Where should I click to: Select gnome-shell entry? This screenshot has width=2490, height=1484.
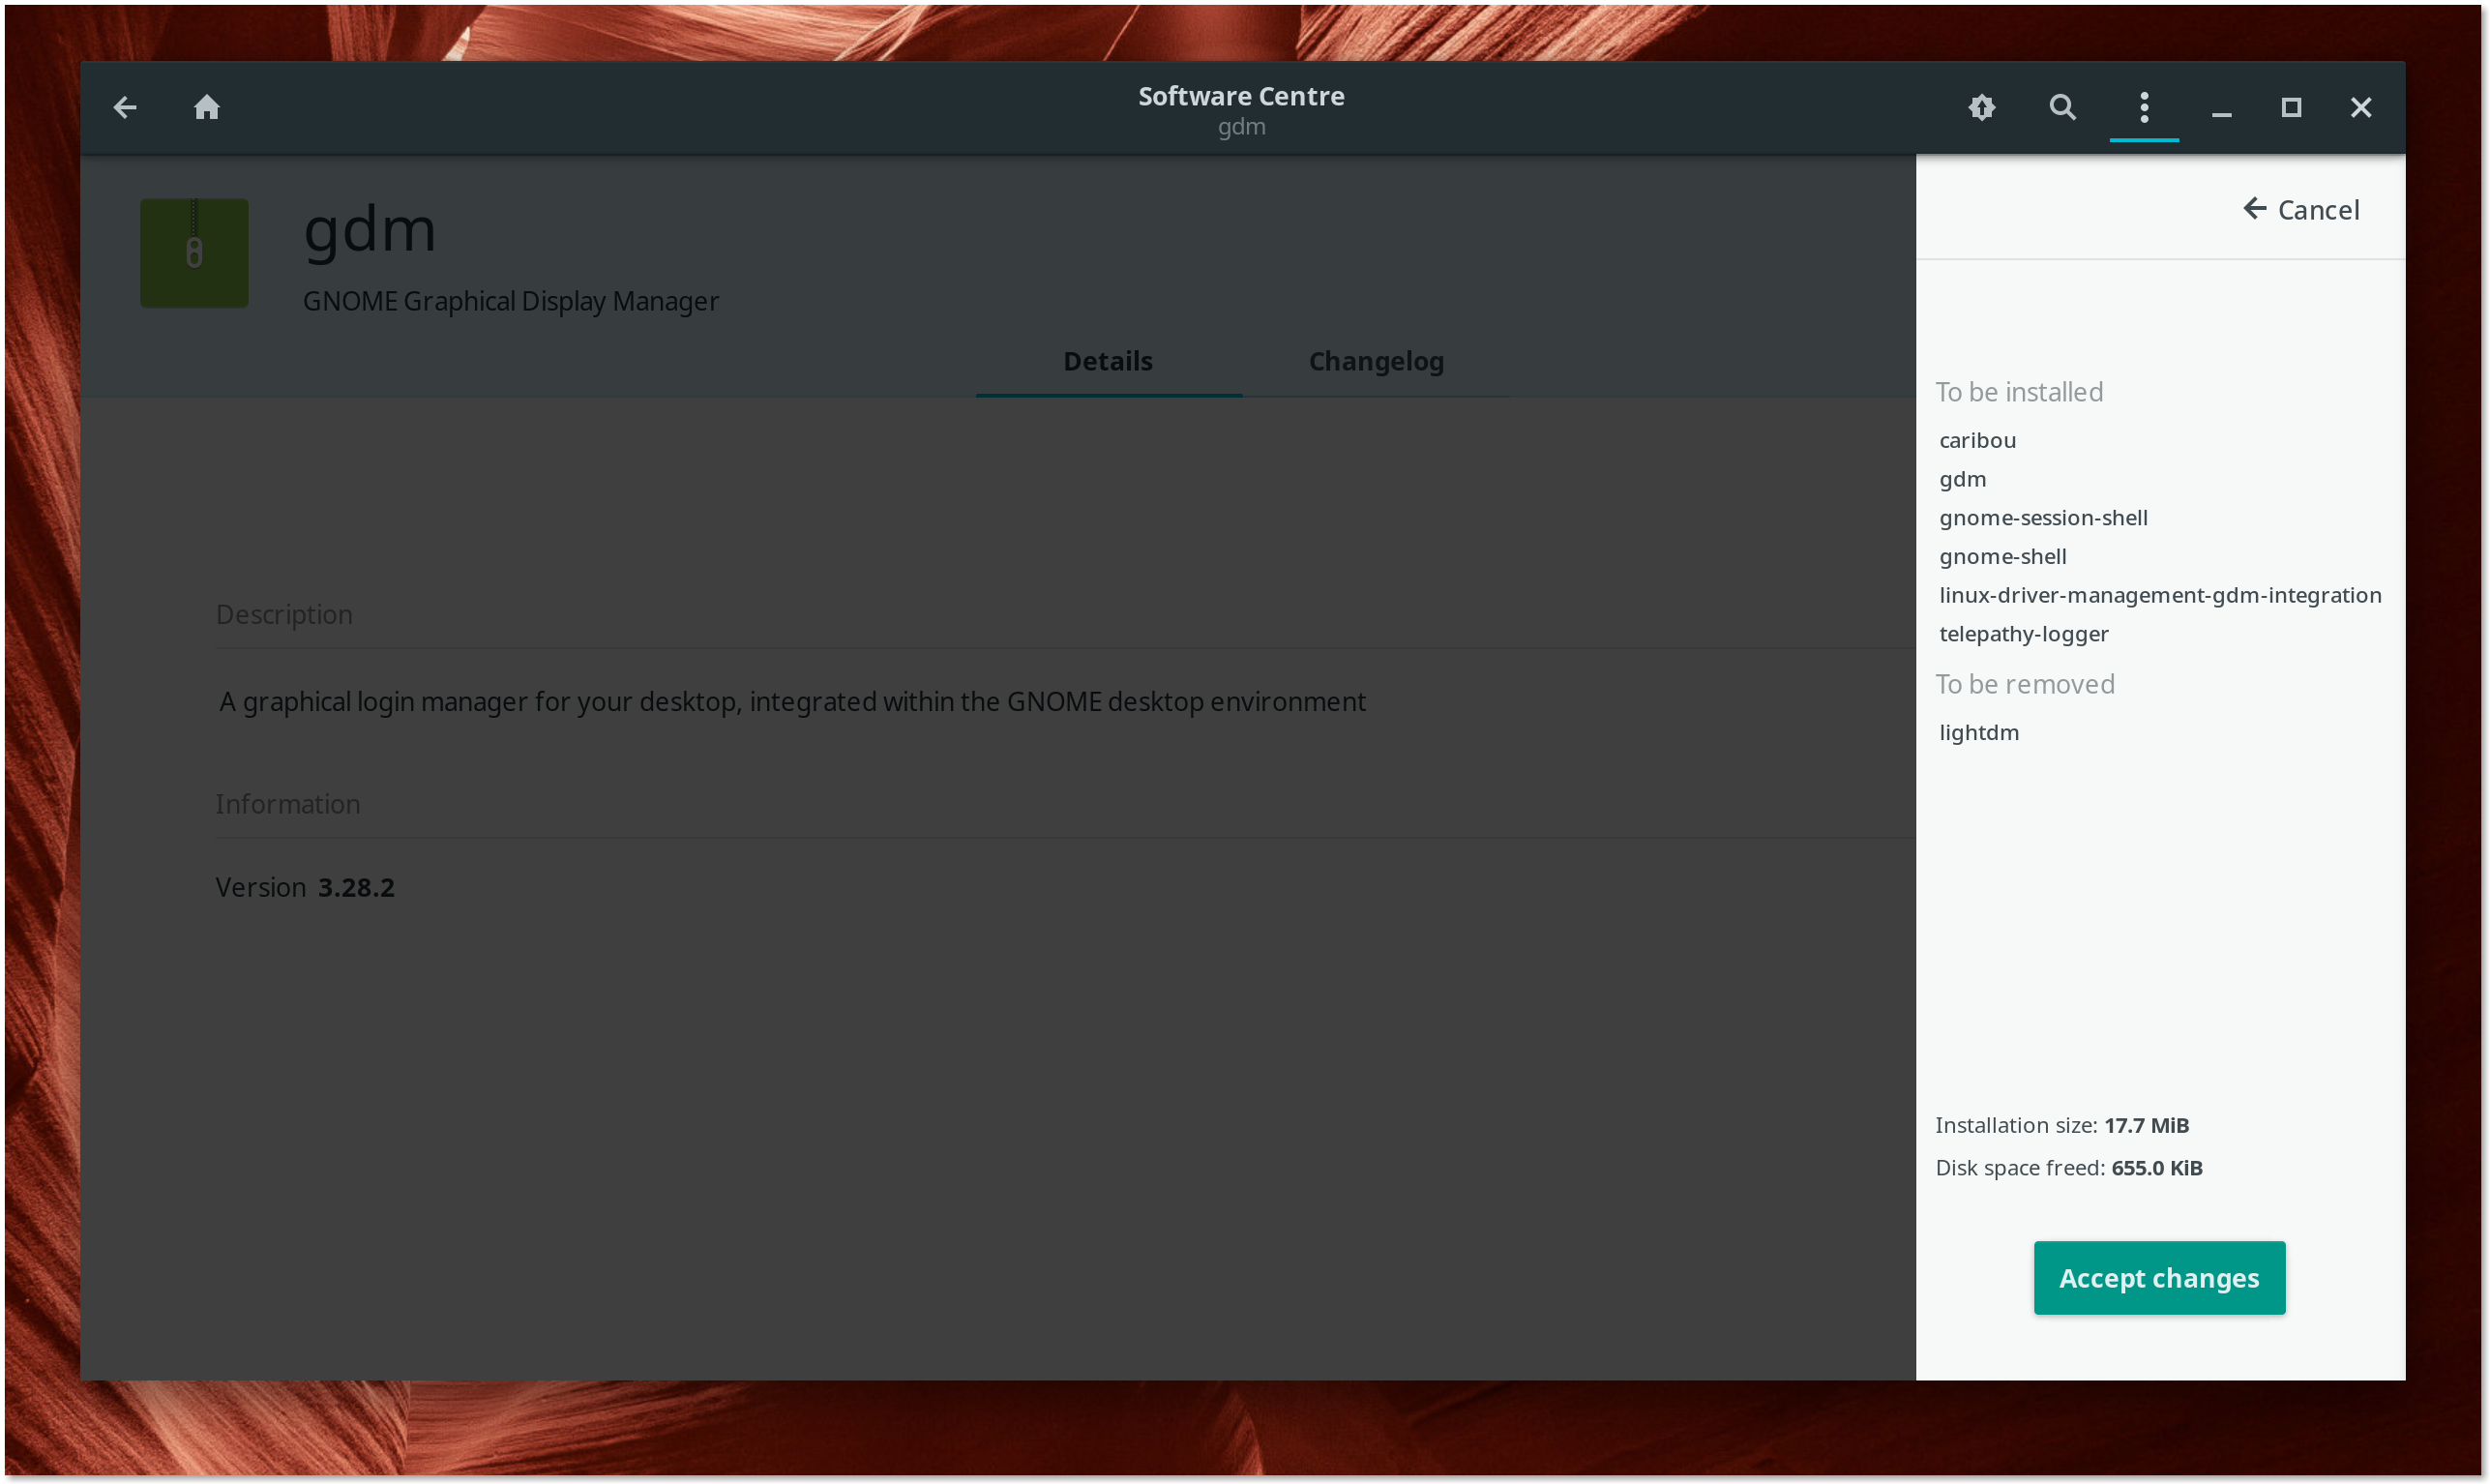(2002, 556)
